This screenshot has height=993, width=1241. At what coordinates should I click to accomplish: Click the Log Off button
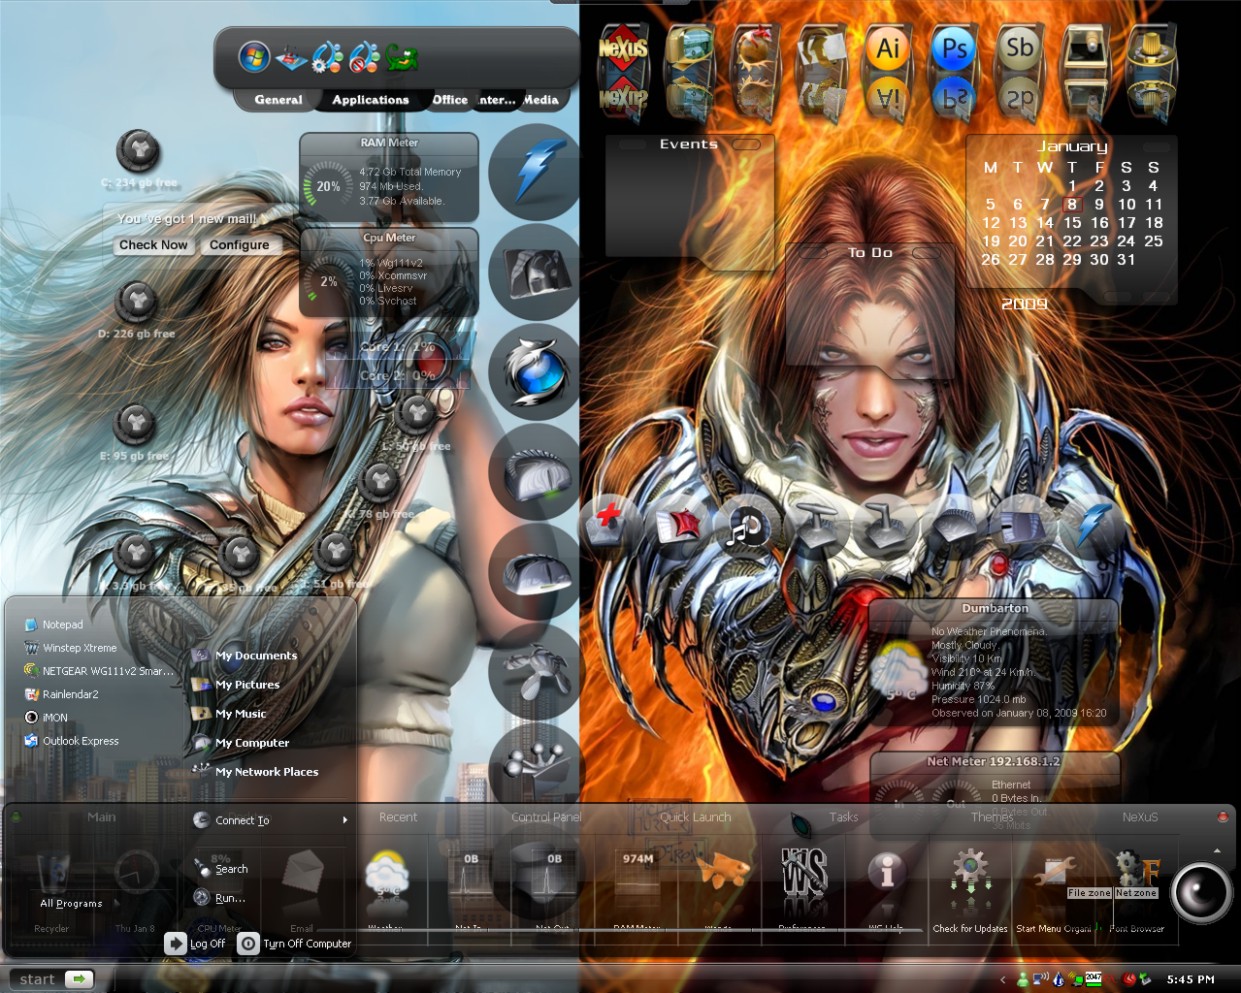[x=196, y=943]
